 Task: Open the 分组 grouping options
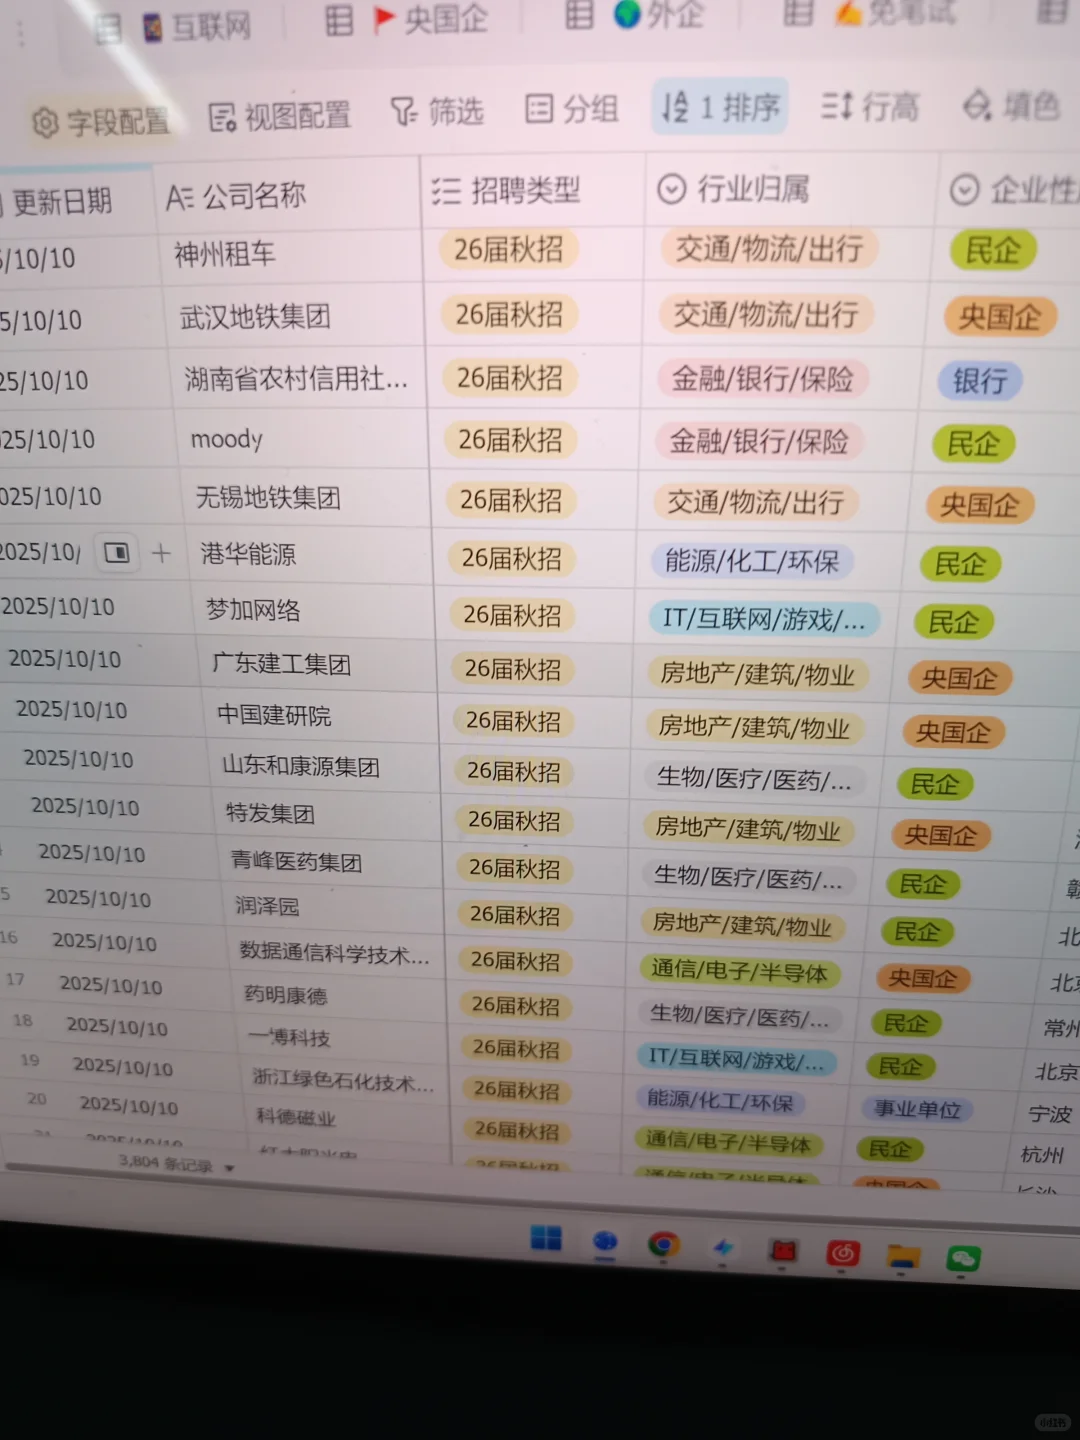pyautogui.click(x=570, y=108)
